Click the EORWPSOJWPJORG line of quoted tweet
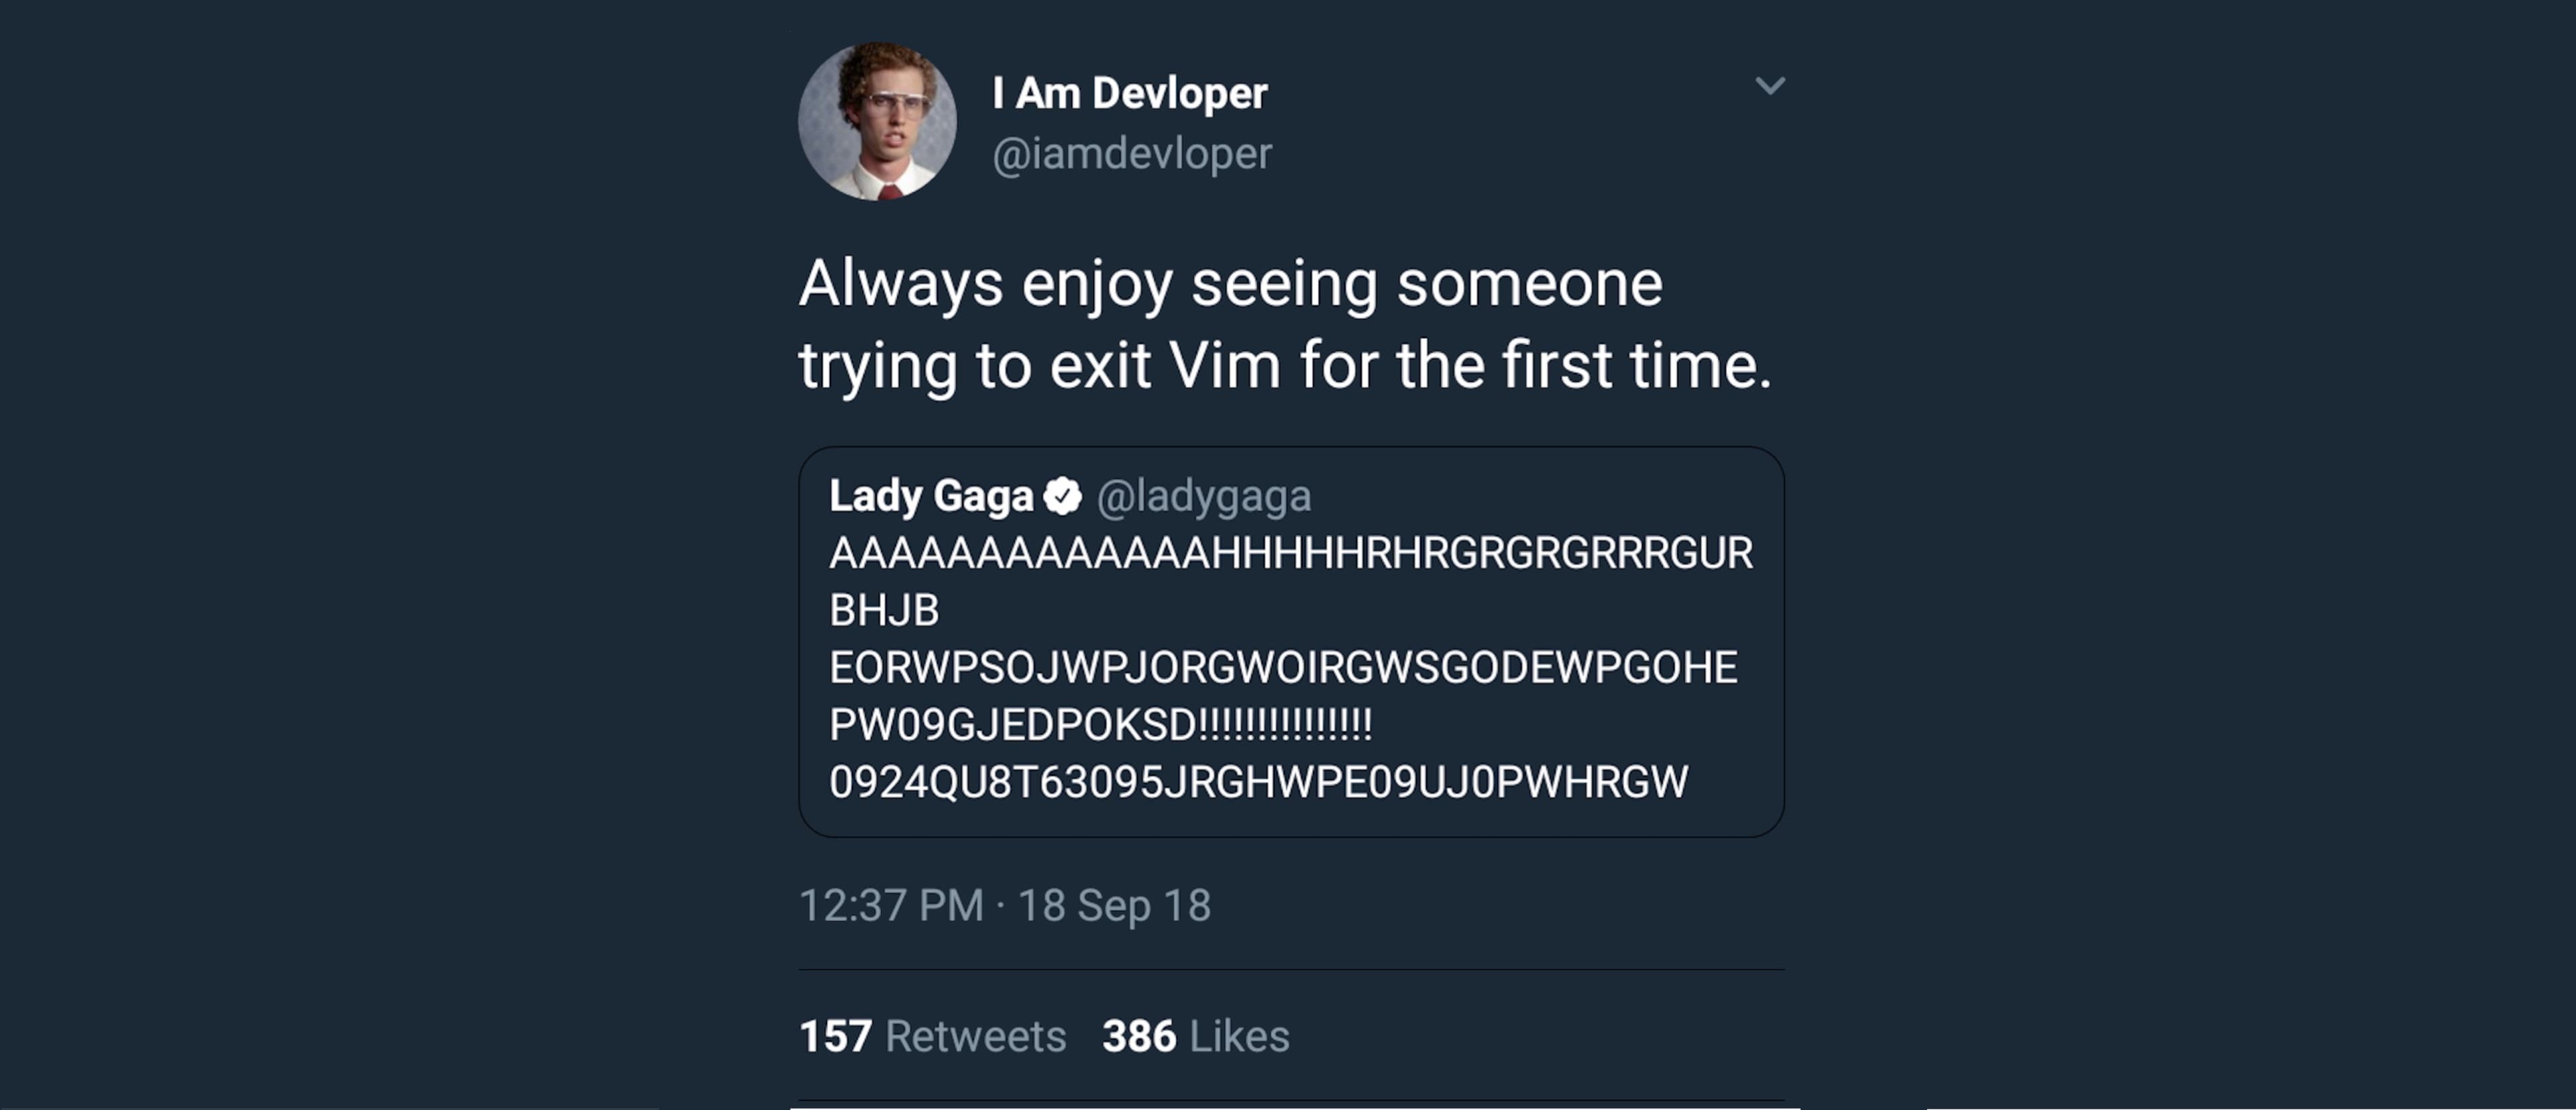 [x=1283, y=667]
